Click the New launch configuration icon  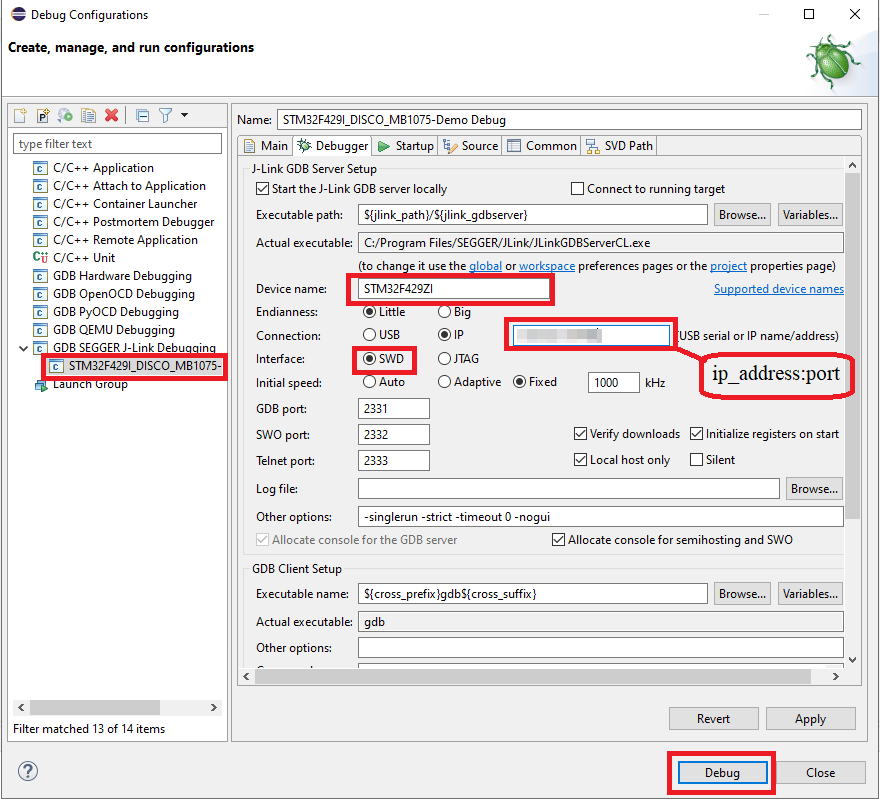[20, 116]
